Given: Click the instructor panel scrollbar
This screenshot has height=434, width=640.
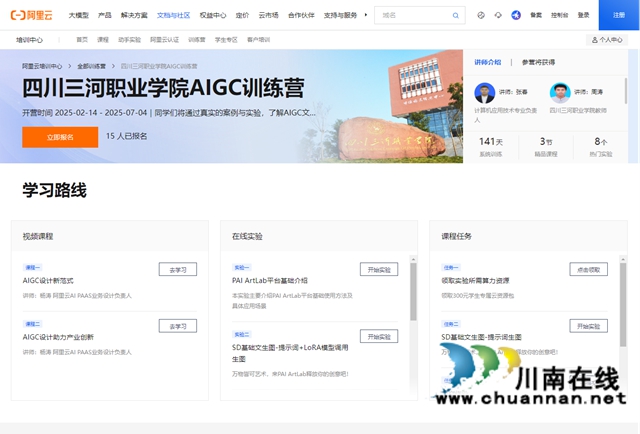Looking at the screenshot, I should (626, 91).
